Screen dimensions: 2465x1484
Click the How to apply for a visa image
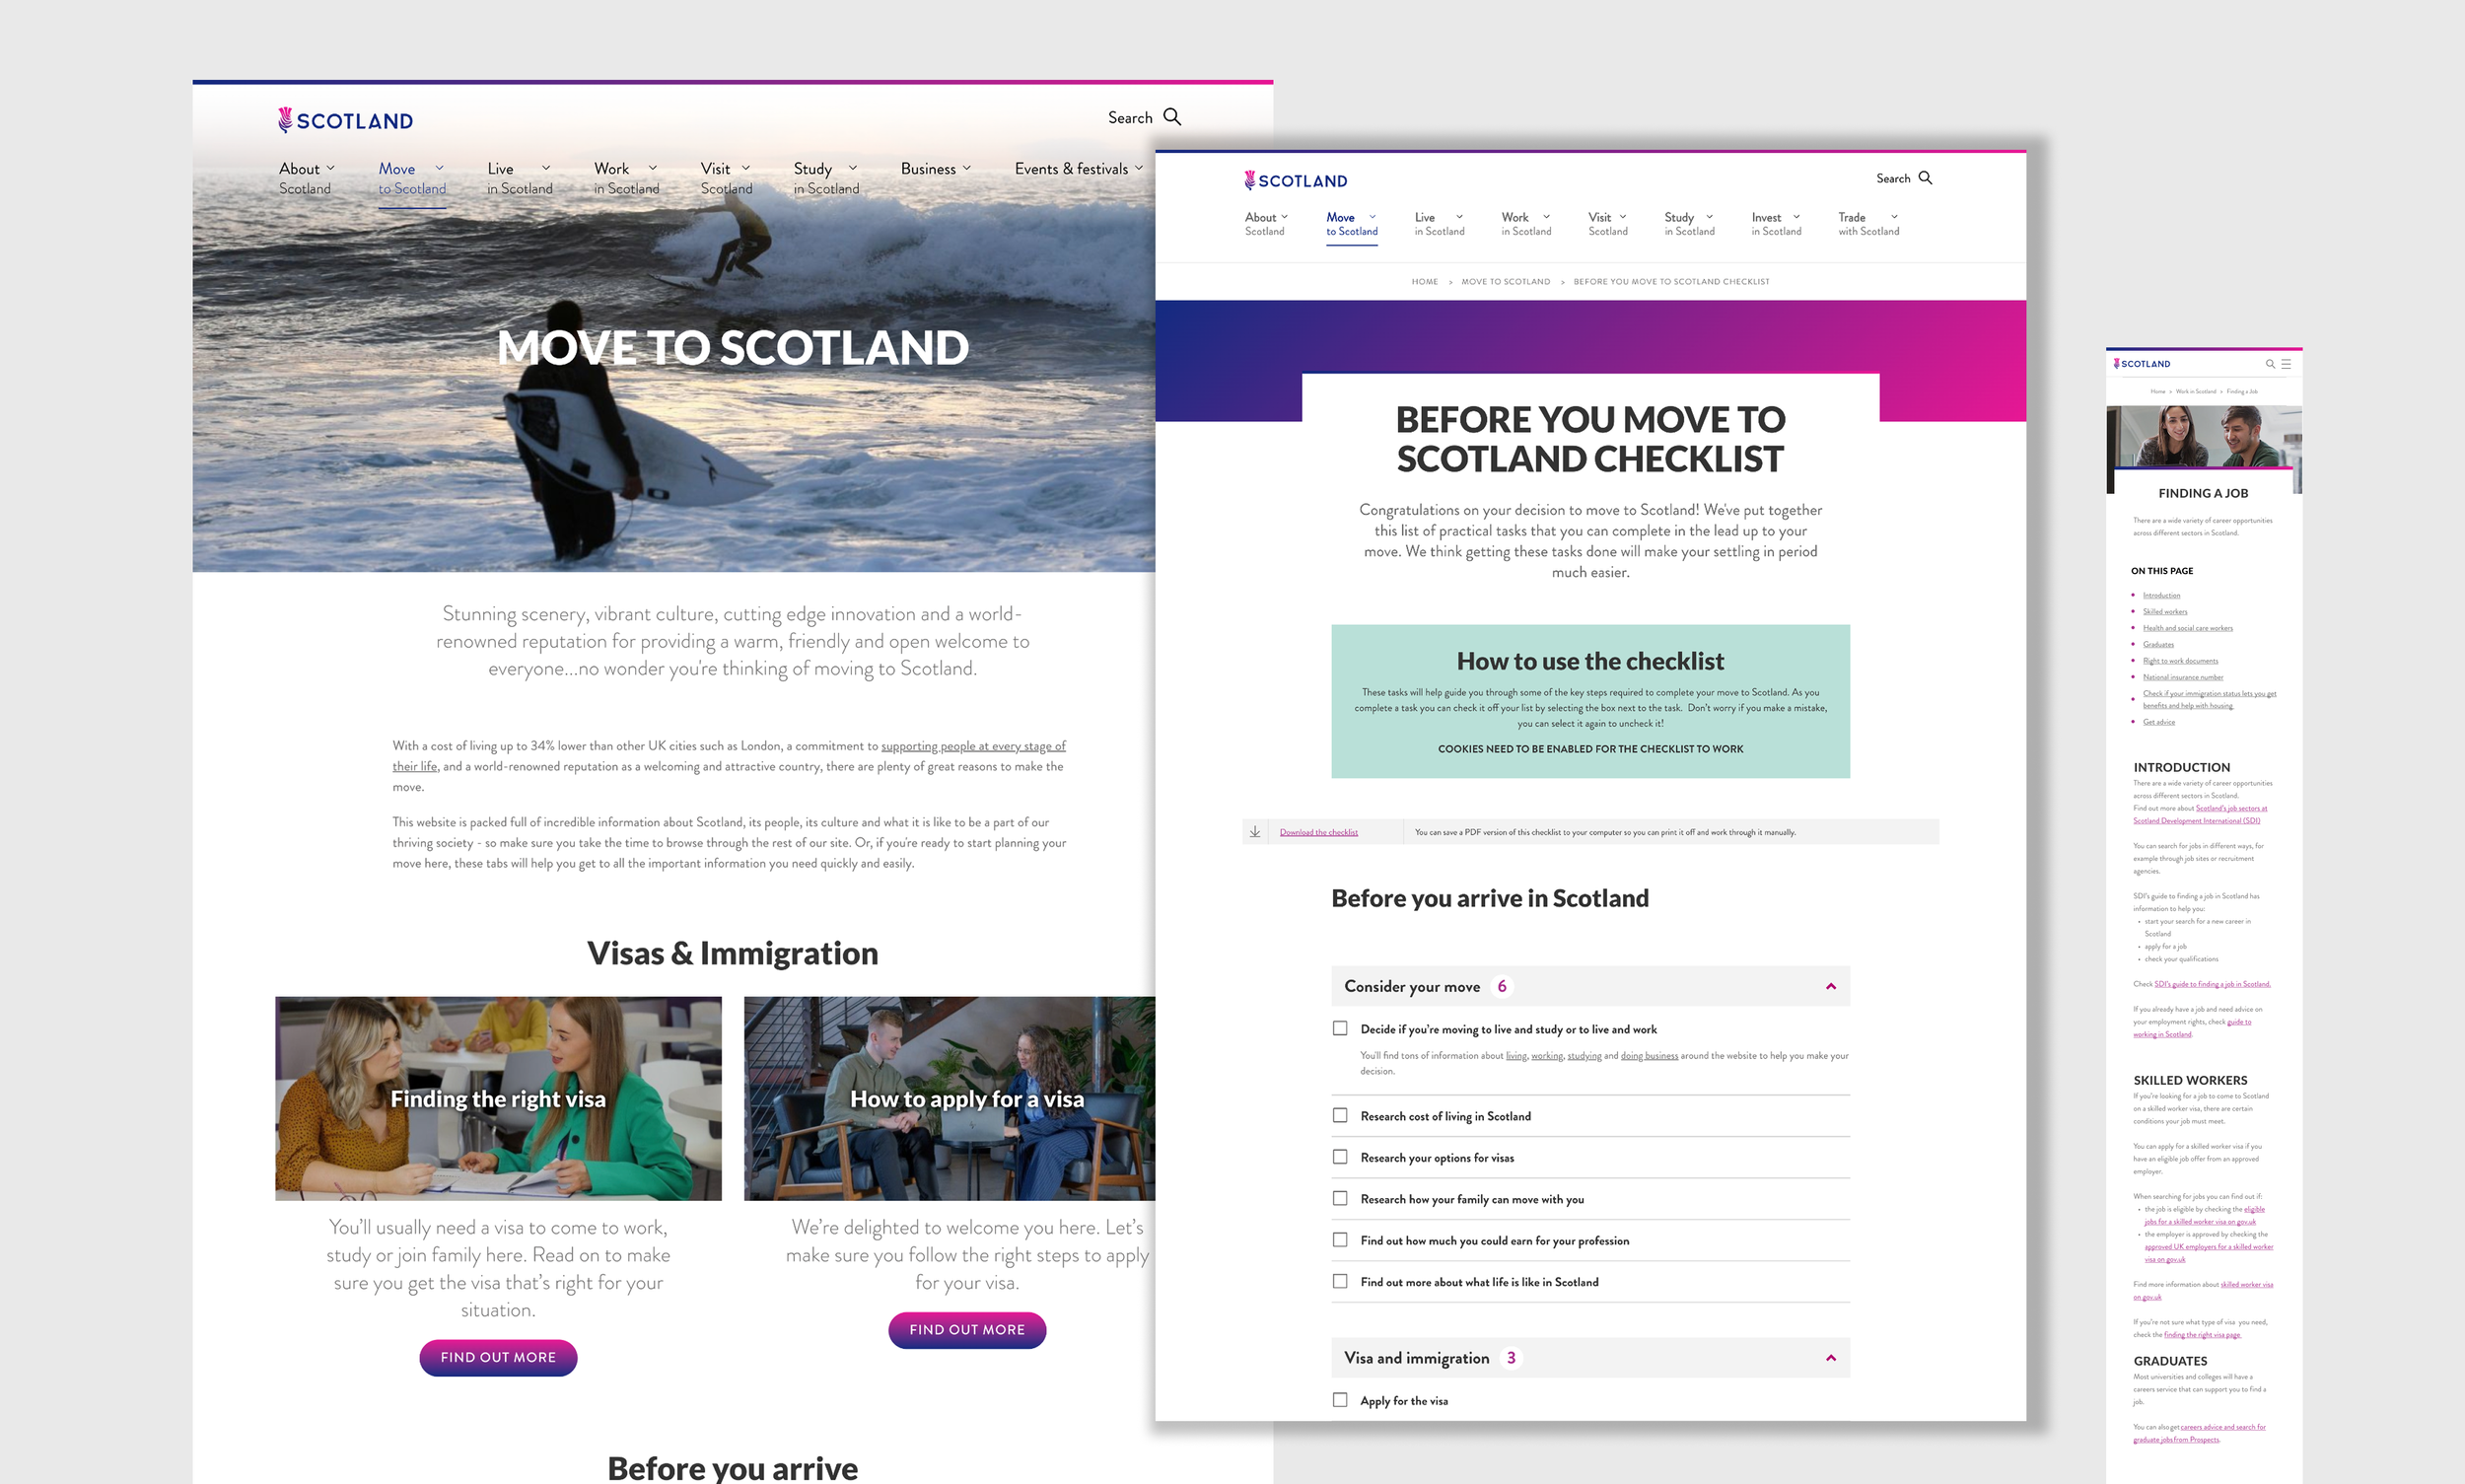pos(950,1098)
